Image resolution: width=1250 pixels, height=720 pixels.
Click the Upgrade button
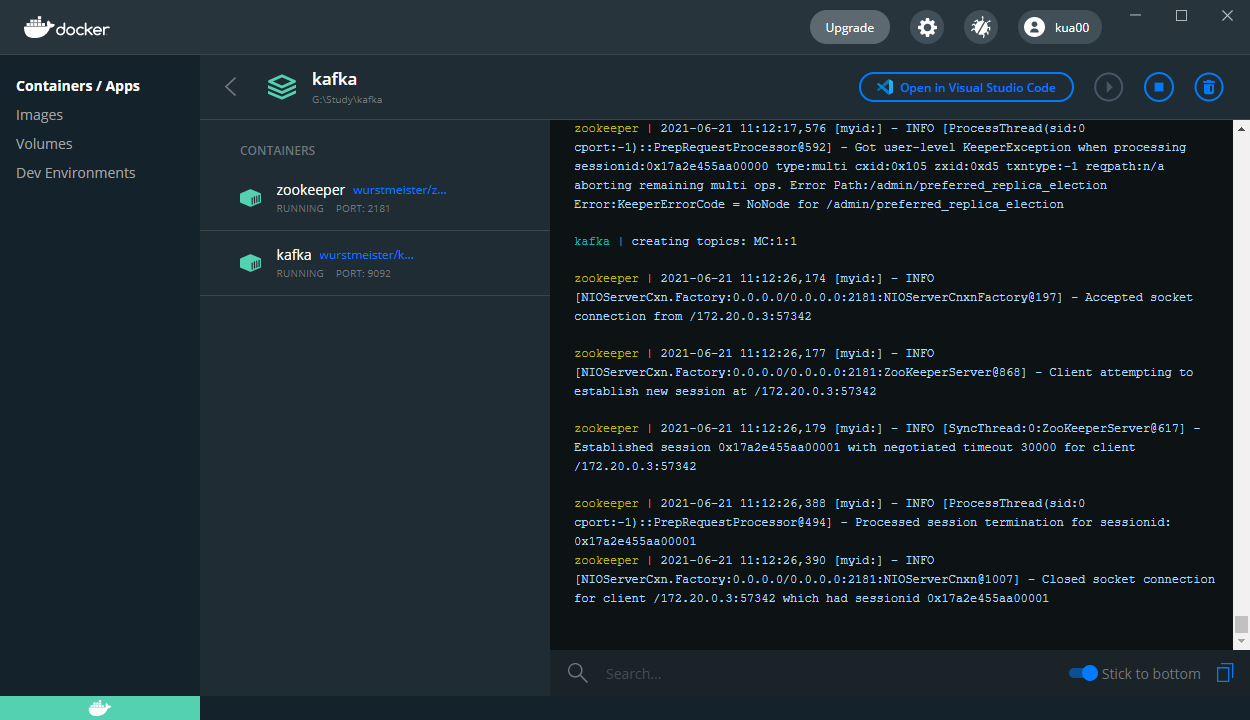pos(850,28)
